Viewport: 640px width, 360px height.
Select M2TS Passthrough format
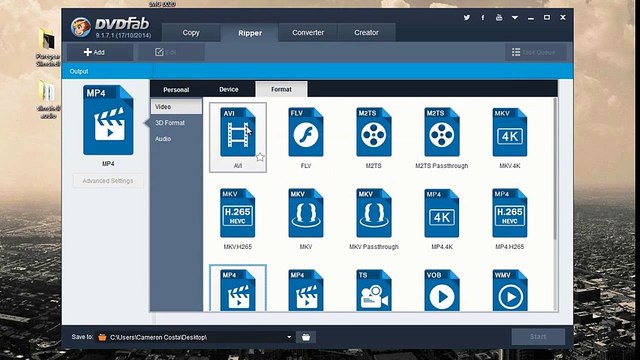pyautogui.click(x=442, y=132)
